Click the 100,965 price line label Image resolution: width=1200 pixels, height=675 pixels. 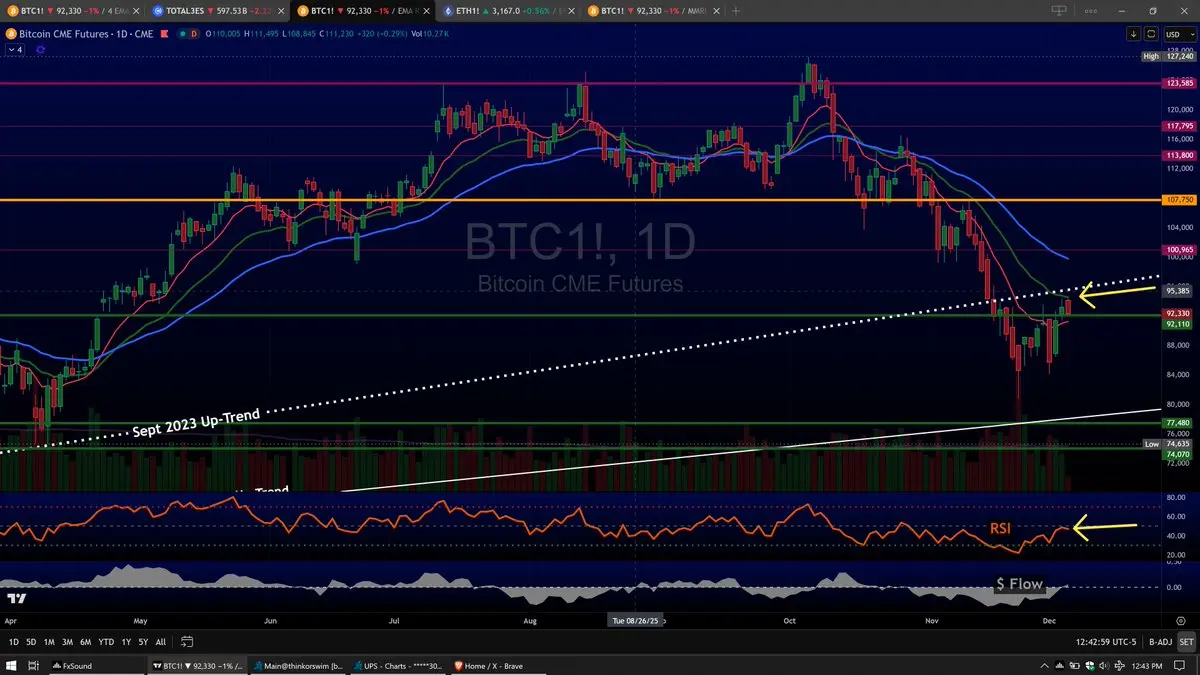click(x=1179, y=249)
